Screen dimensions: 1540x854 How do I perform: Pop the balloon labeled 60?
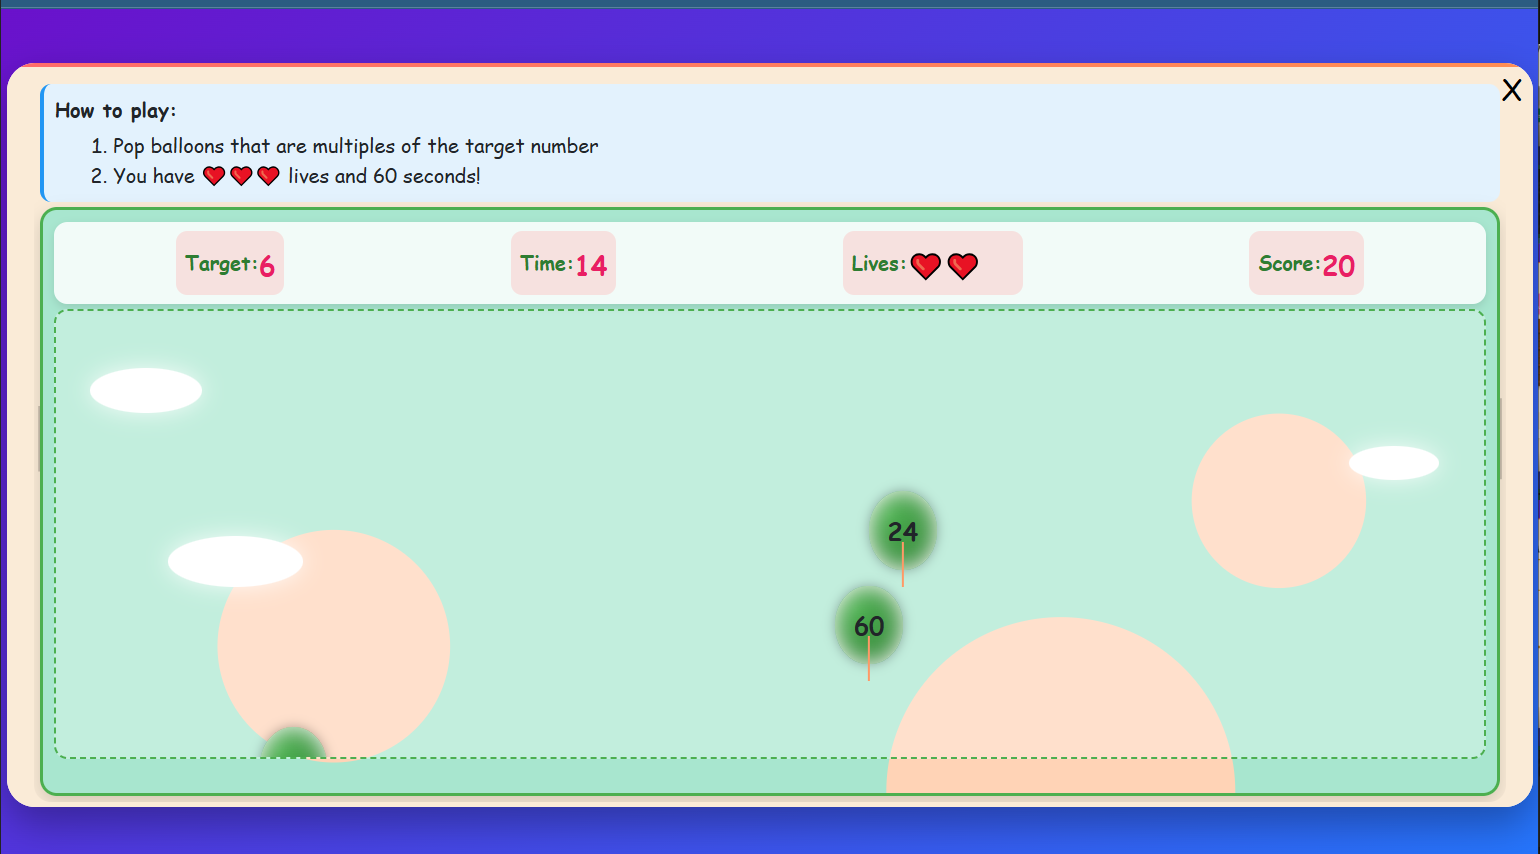pos(868,625)
